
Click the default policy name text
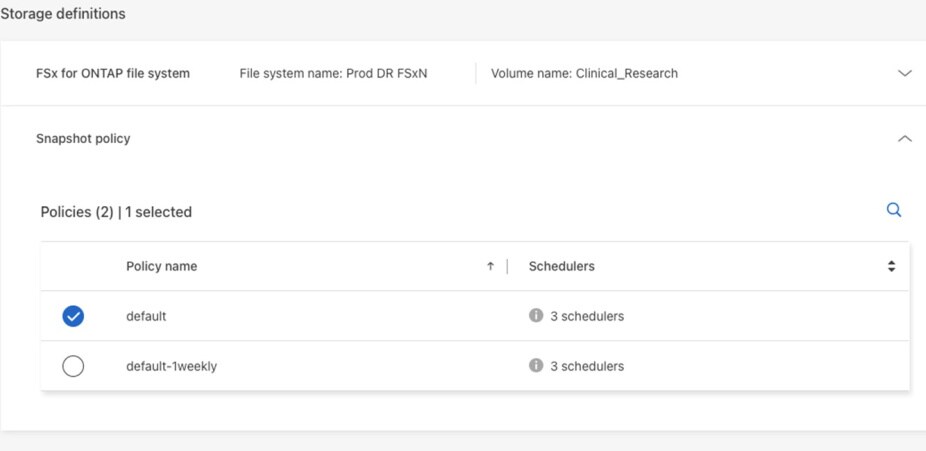(146, 316)
